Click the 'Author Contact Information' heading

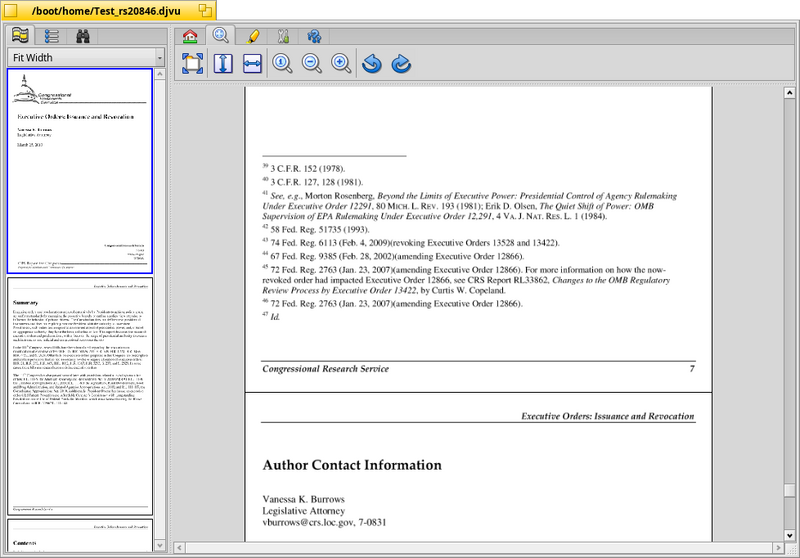coord(352,465)
